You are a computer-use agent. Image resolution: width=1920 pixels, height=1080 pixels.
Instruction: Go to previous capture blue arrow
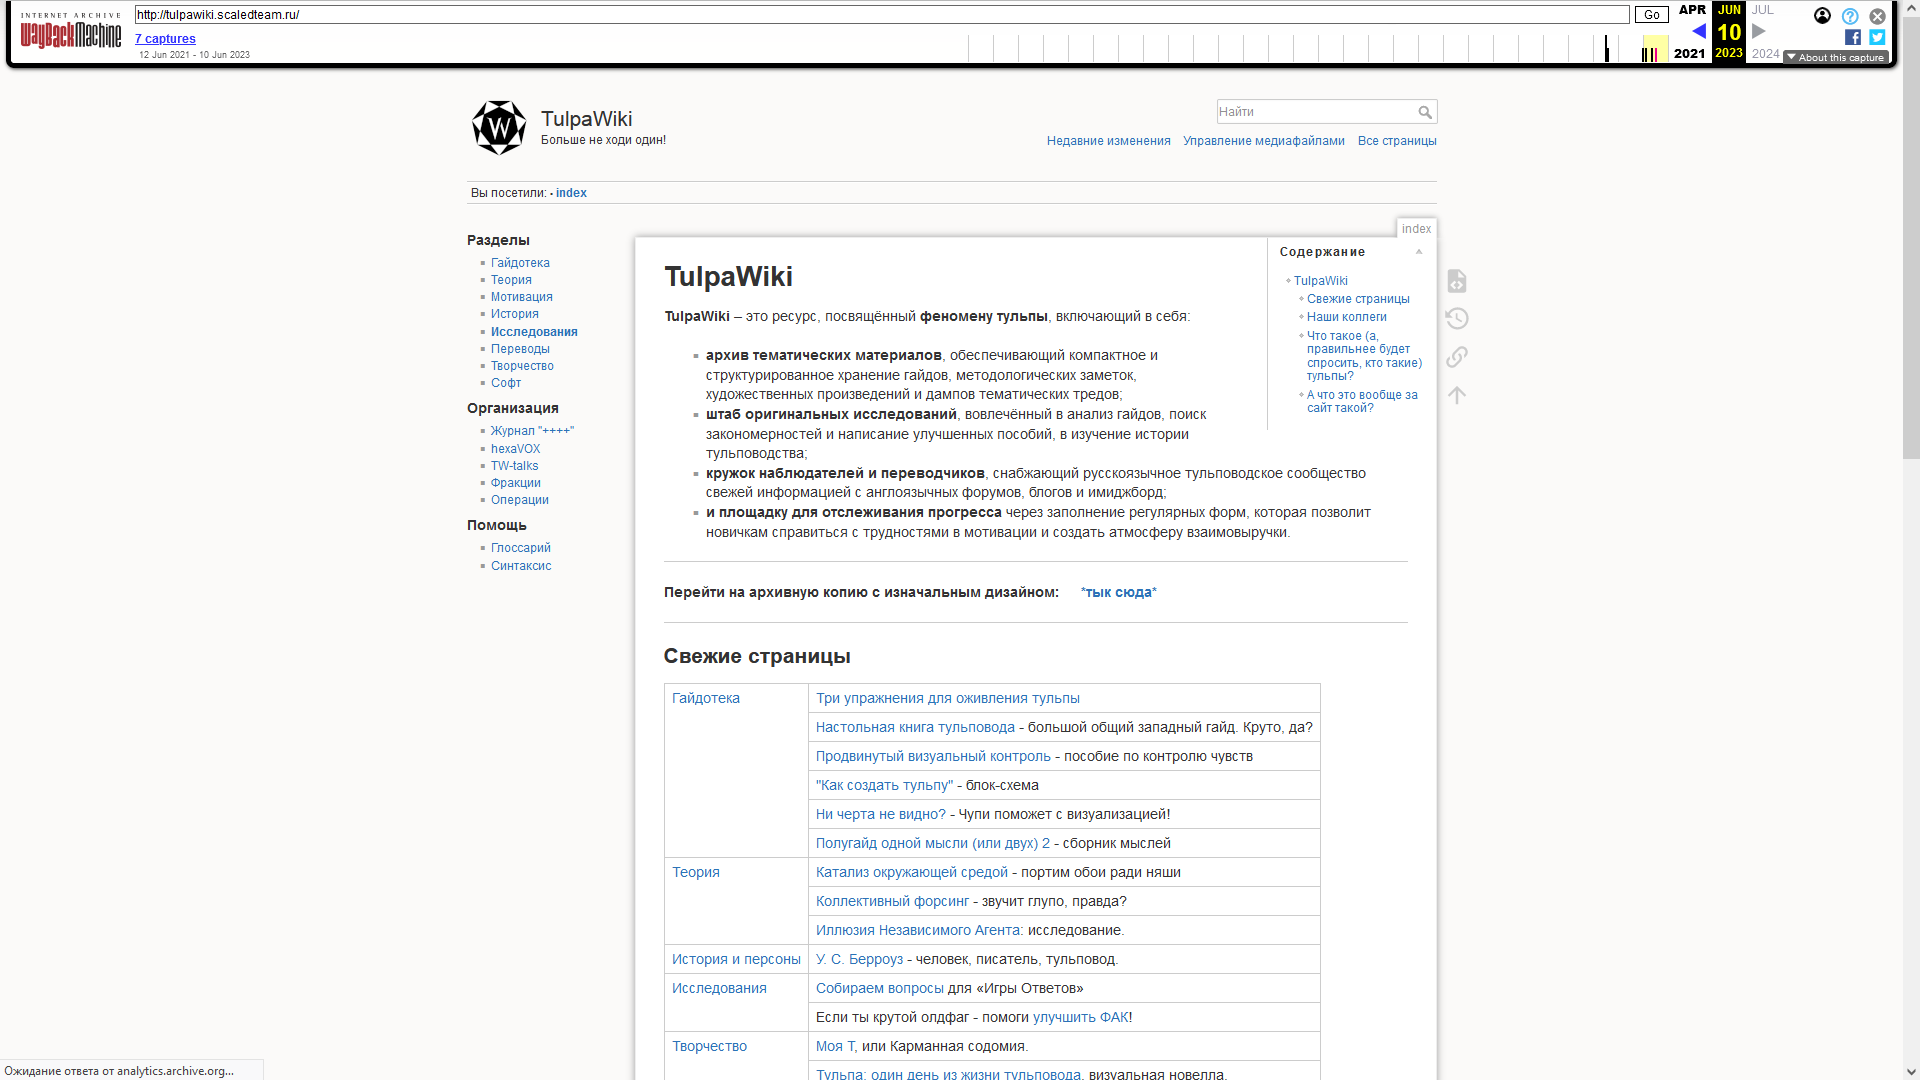pyautogui.click(x=1698, y=31)
